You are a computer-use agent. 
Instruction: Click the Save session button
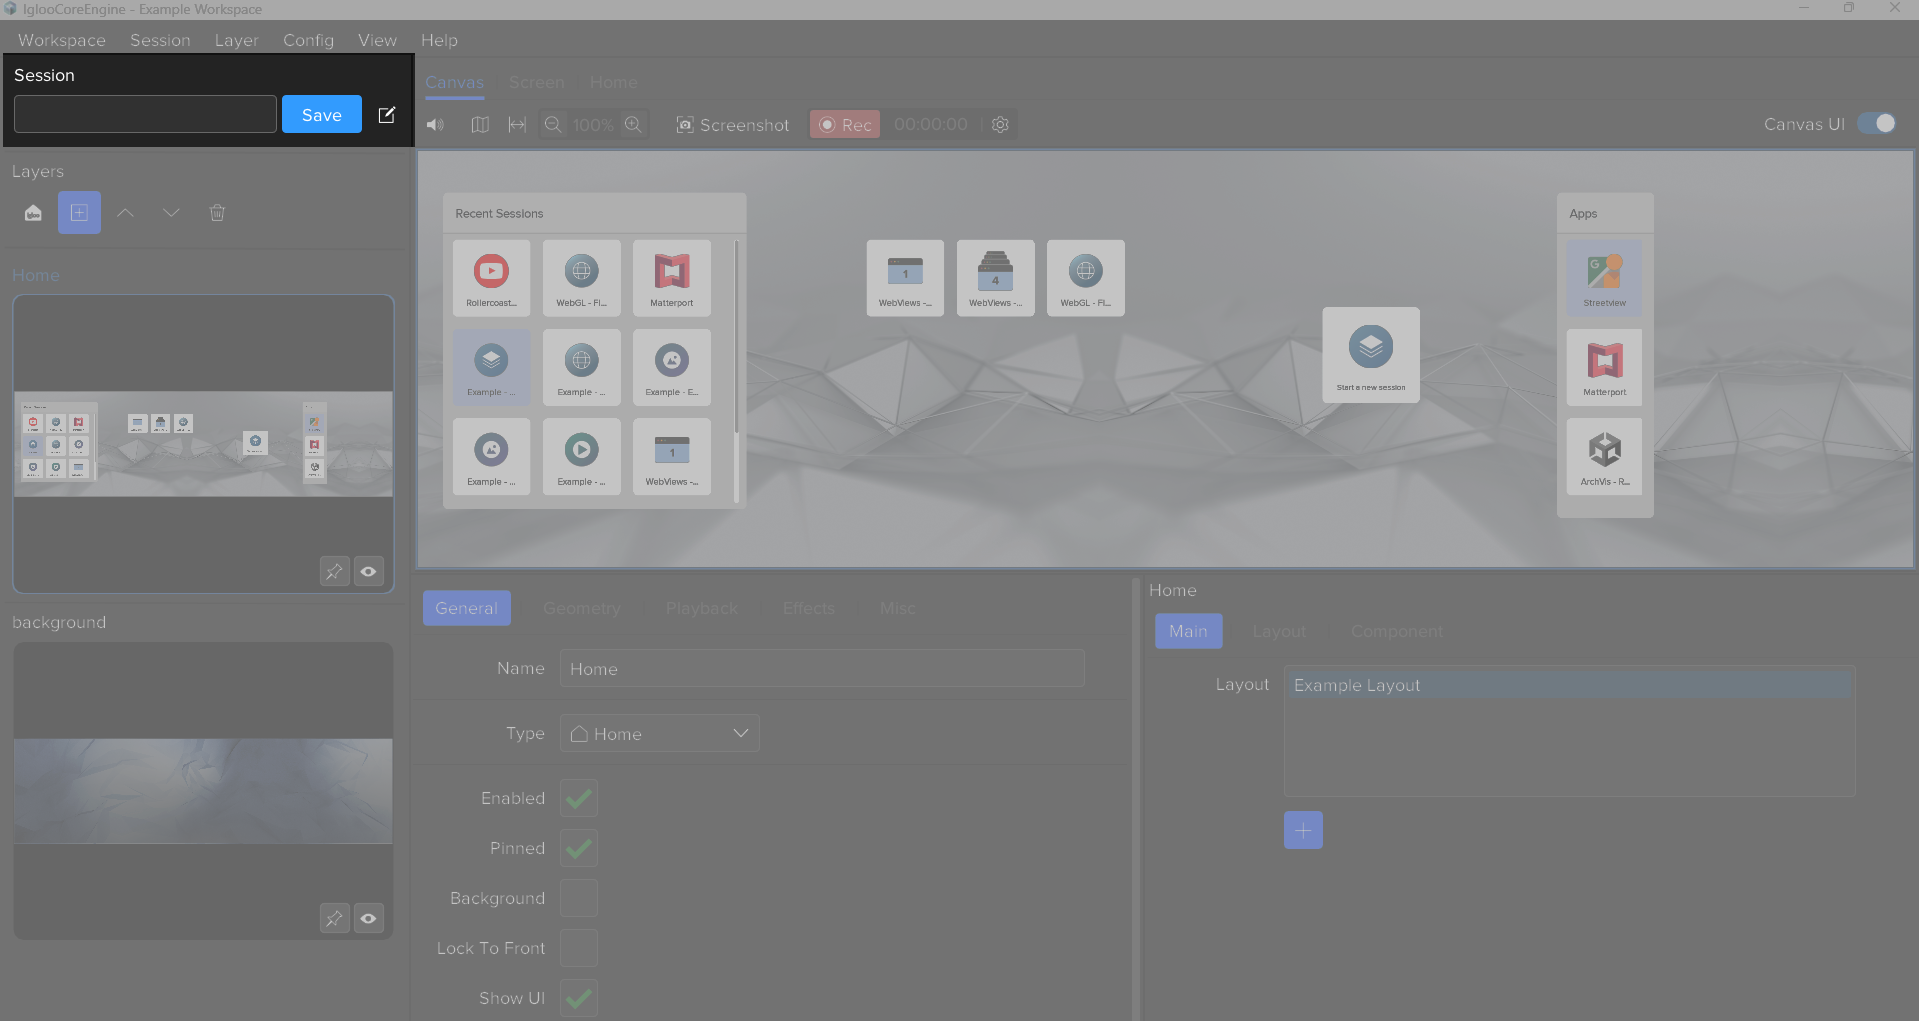[321, 114]
